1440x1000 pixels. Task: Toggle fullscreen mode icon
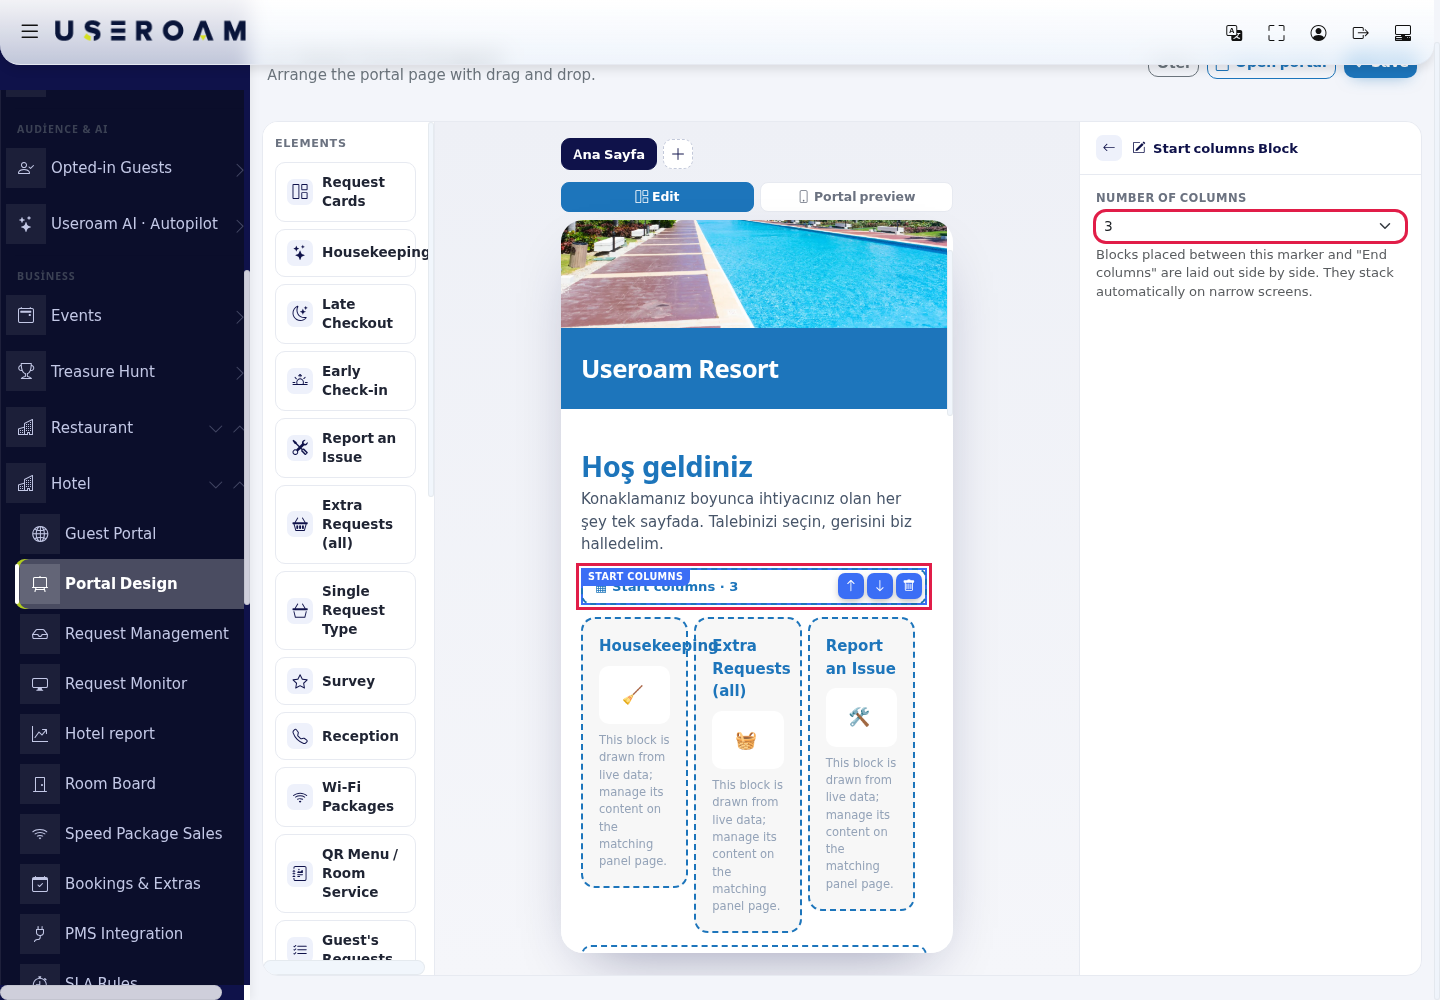pyautogui.click(x=1276, y=33)
